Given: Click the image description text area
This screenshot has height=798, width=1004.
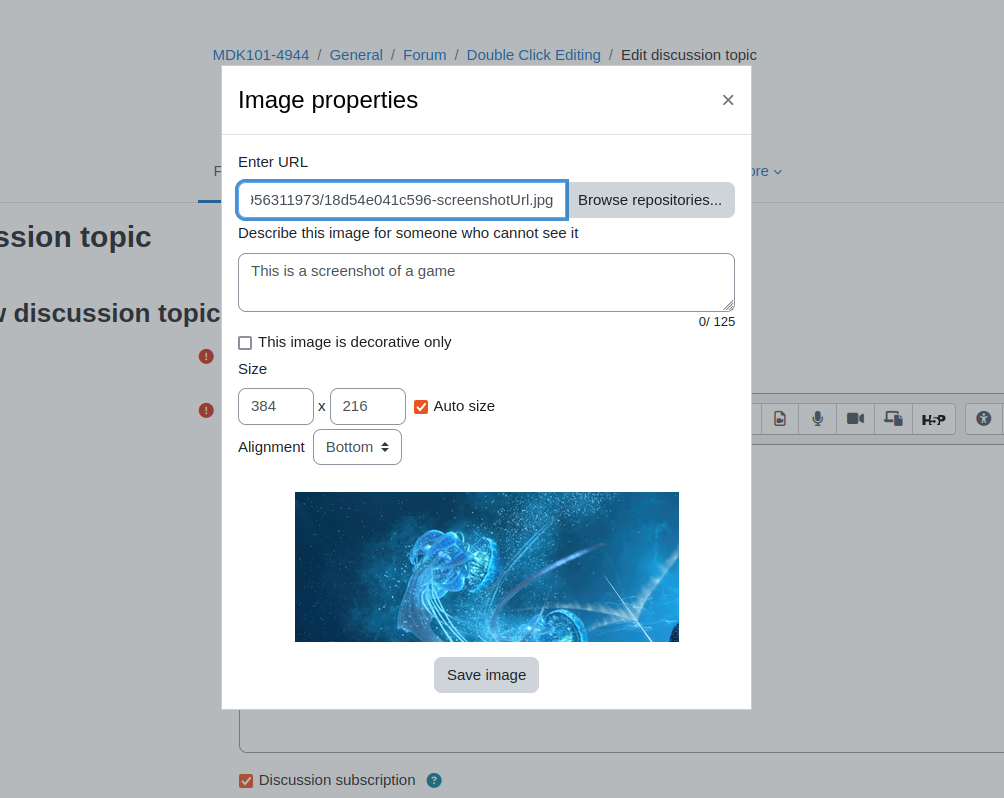Looking at the screenshot, I should tap(486, 282).
